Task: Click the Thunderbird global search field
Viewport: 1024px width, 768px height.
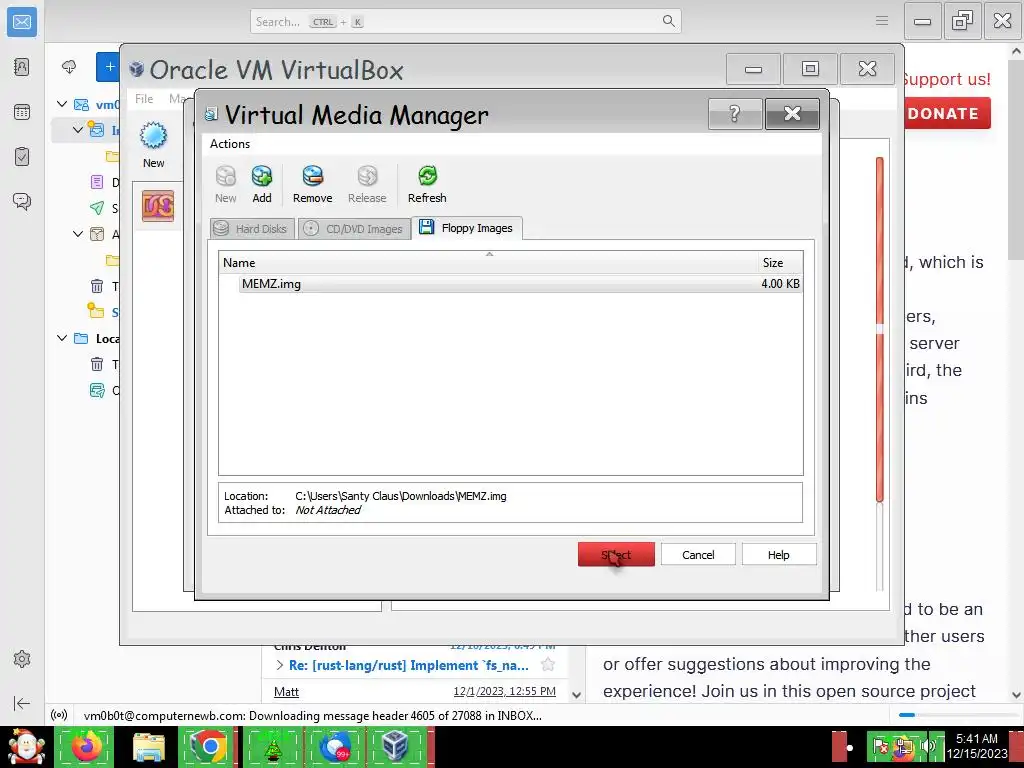Action: [465, 22]
